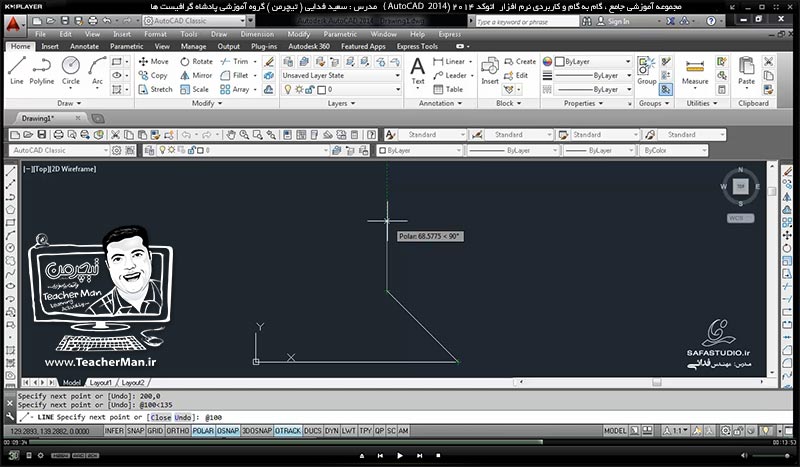Screen dimensions: 800x467
Task: Click the AutoCAD application menu logo
Action: tap(13, 23)
